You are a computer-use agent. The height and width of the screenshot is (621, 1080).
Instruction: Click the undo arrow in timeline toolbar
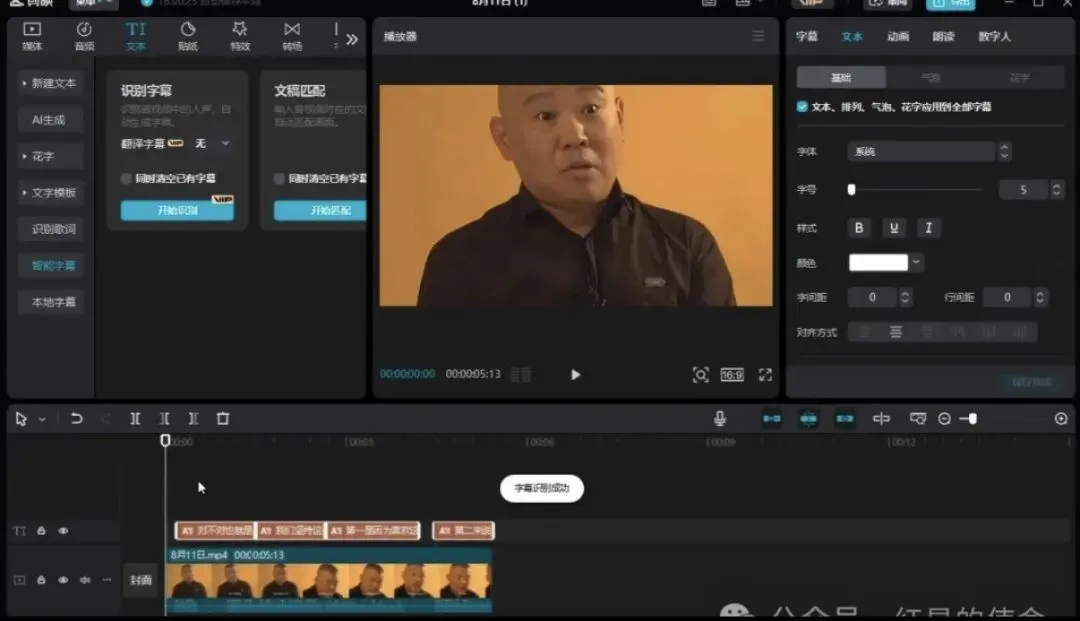[x=76, y=419]
